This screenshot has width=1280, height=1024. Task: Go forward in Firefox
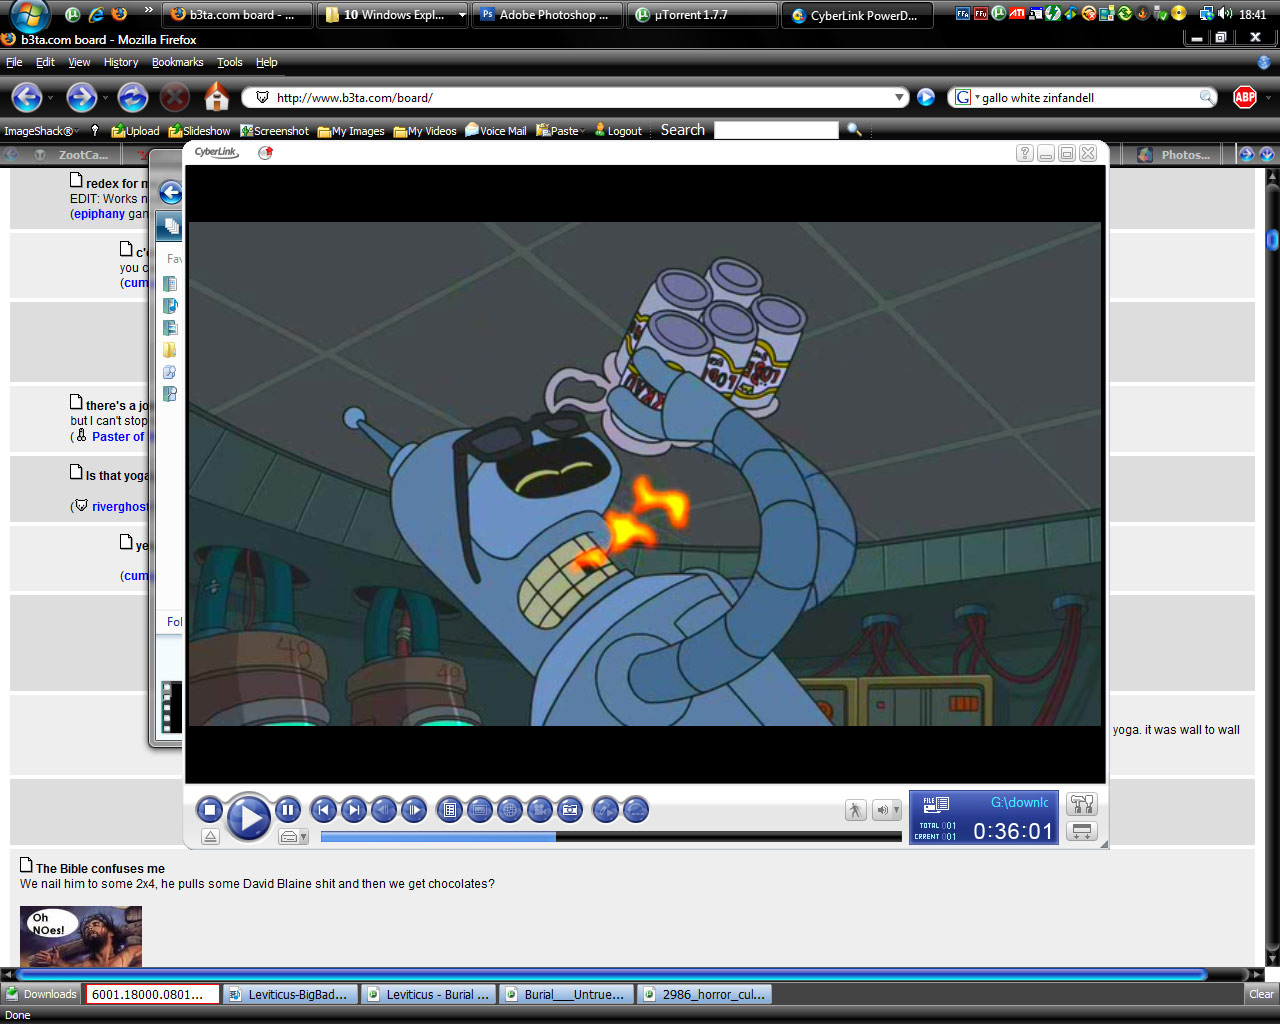(x=81, y=97)
